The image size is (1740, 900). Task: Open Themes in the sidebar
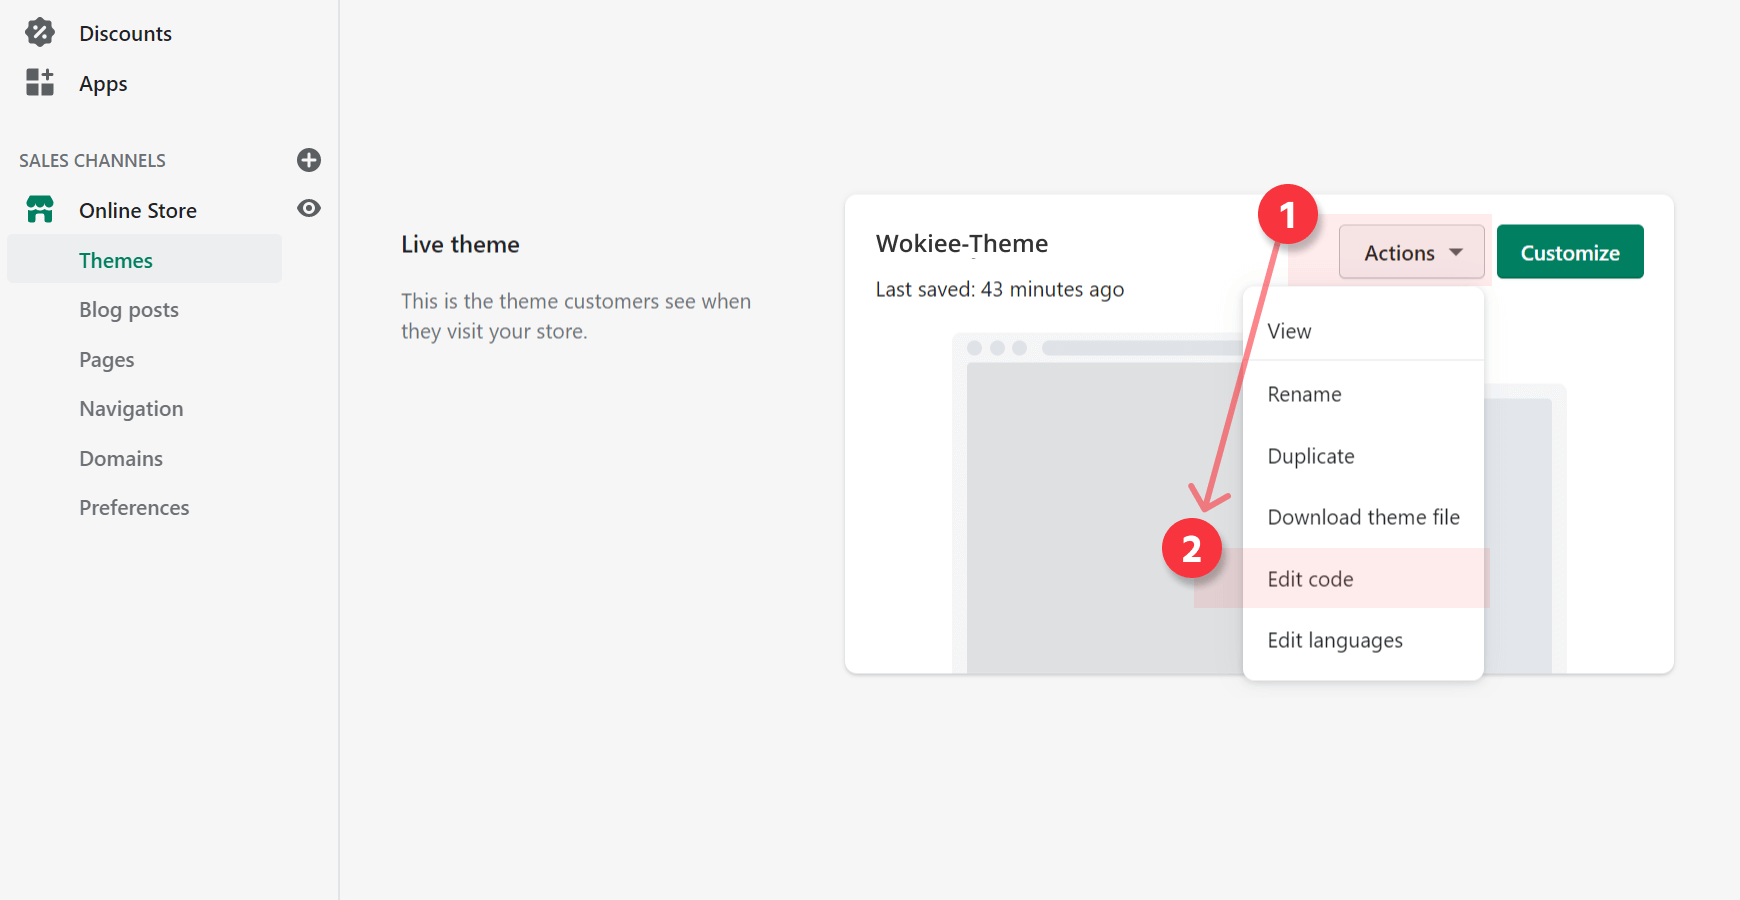coord(144,260)
